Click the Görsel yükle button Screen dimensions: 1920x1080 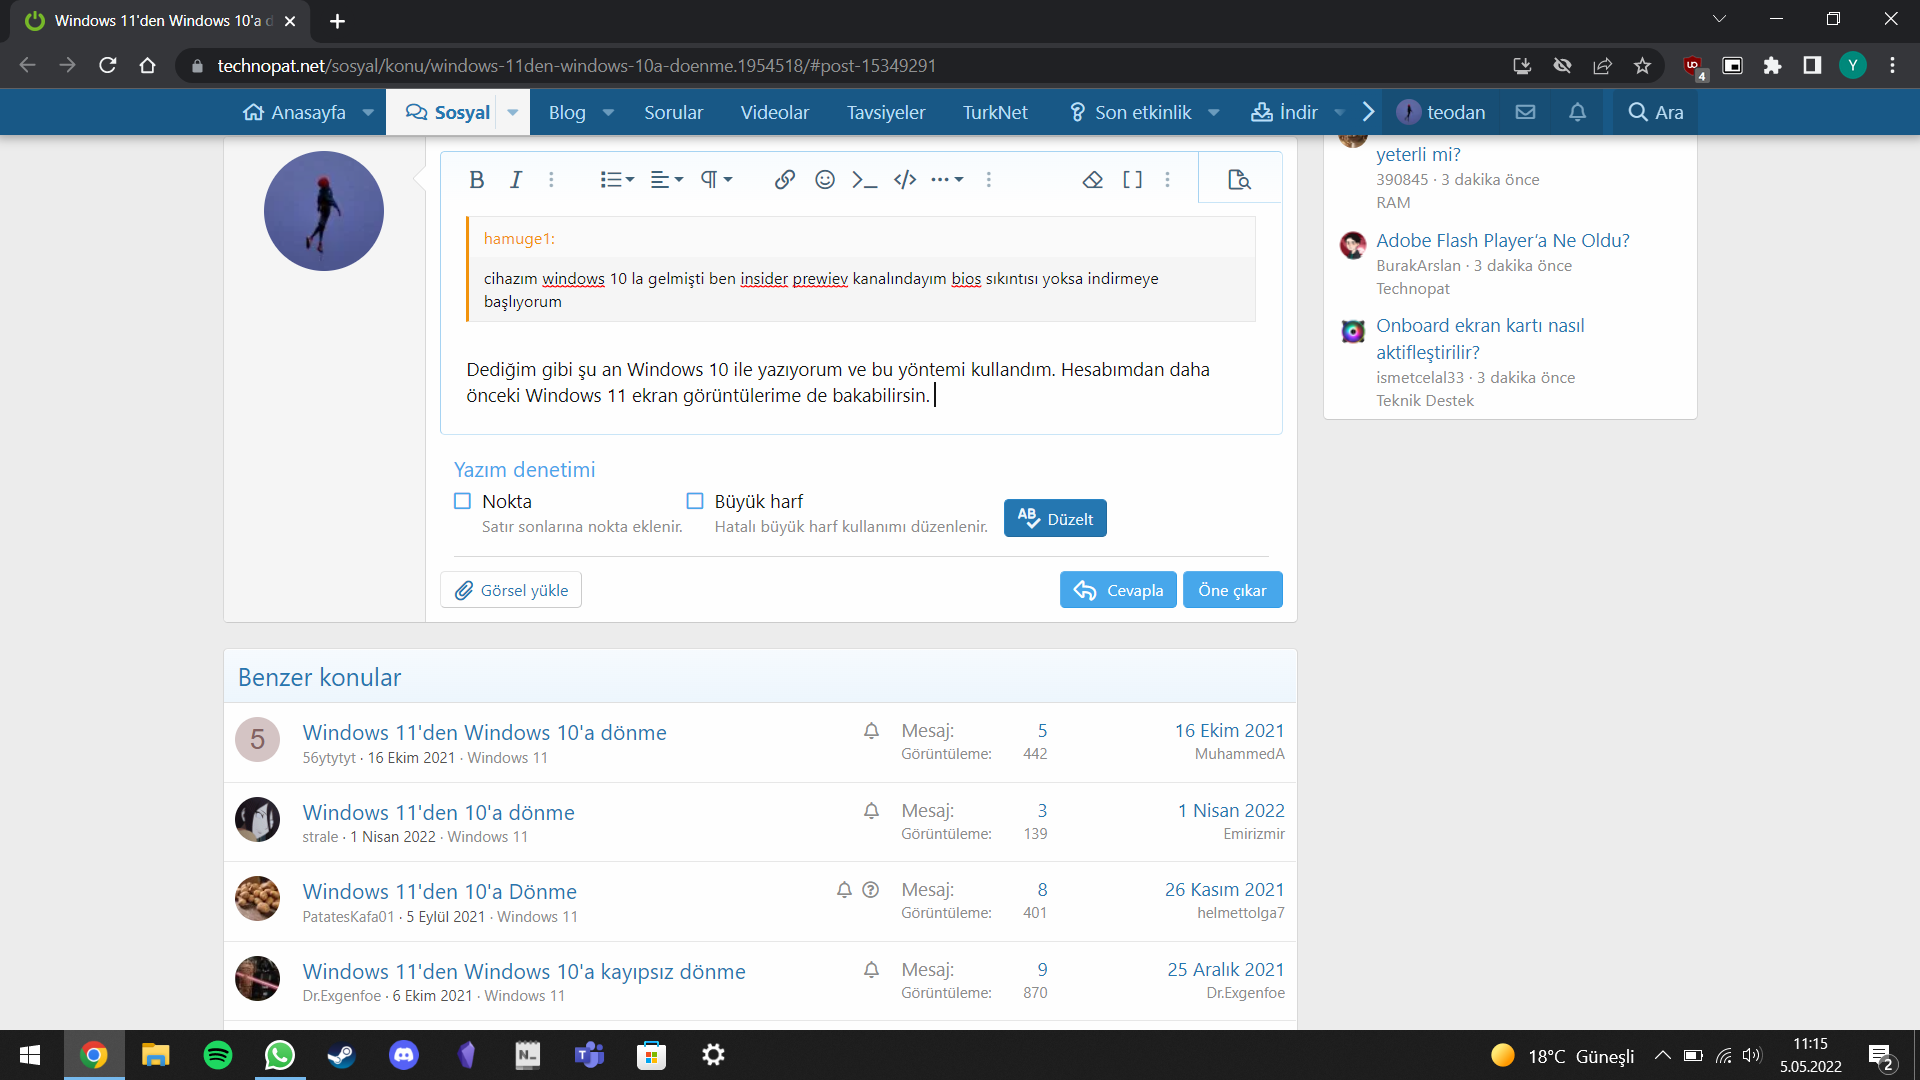click(511, 590)
